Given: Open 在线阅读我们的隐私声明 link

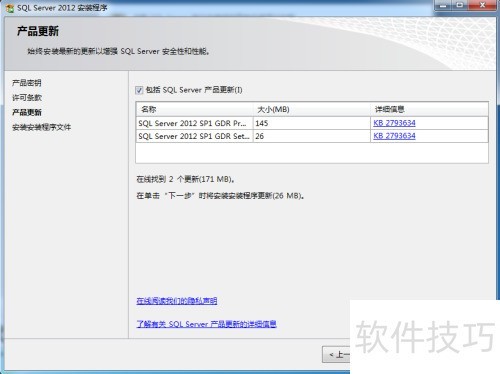Looking at the screenshot, I should point(177,301).
